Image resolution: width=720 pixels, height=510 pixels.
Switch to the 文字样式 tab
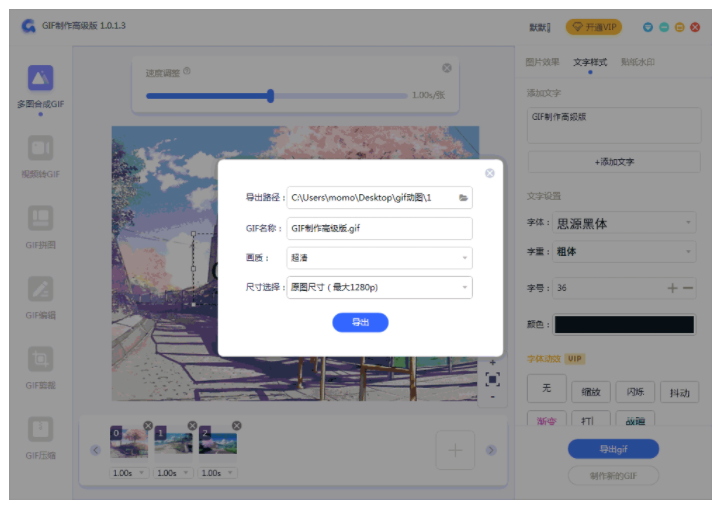590,62
